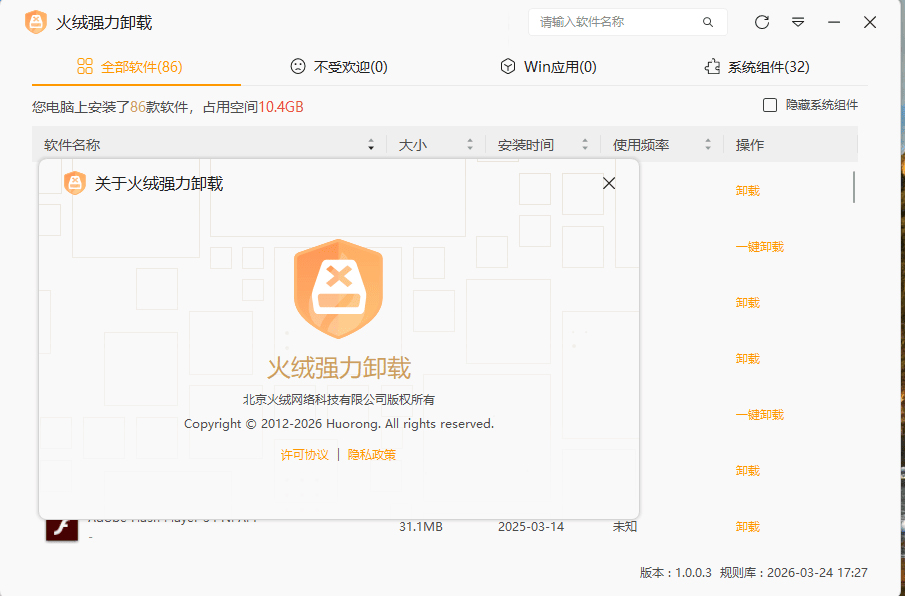Open the 不受欢迎(0) tab

coord(338,67)
